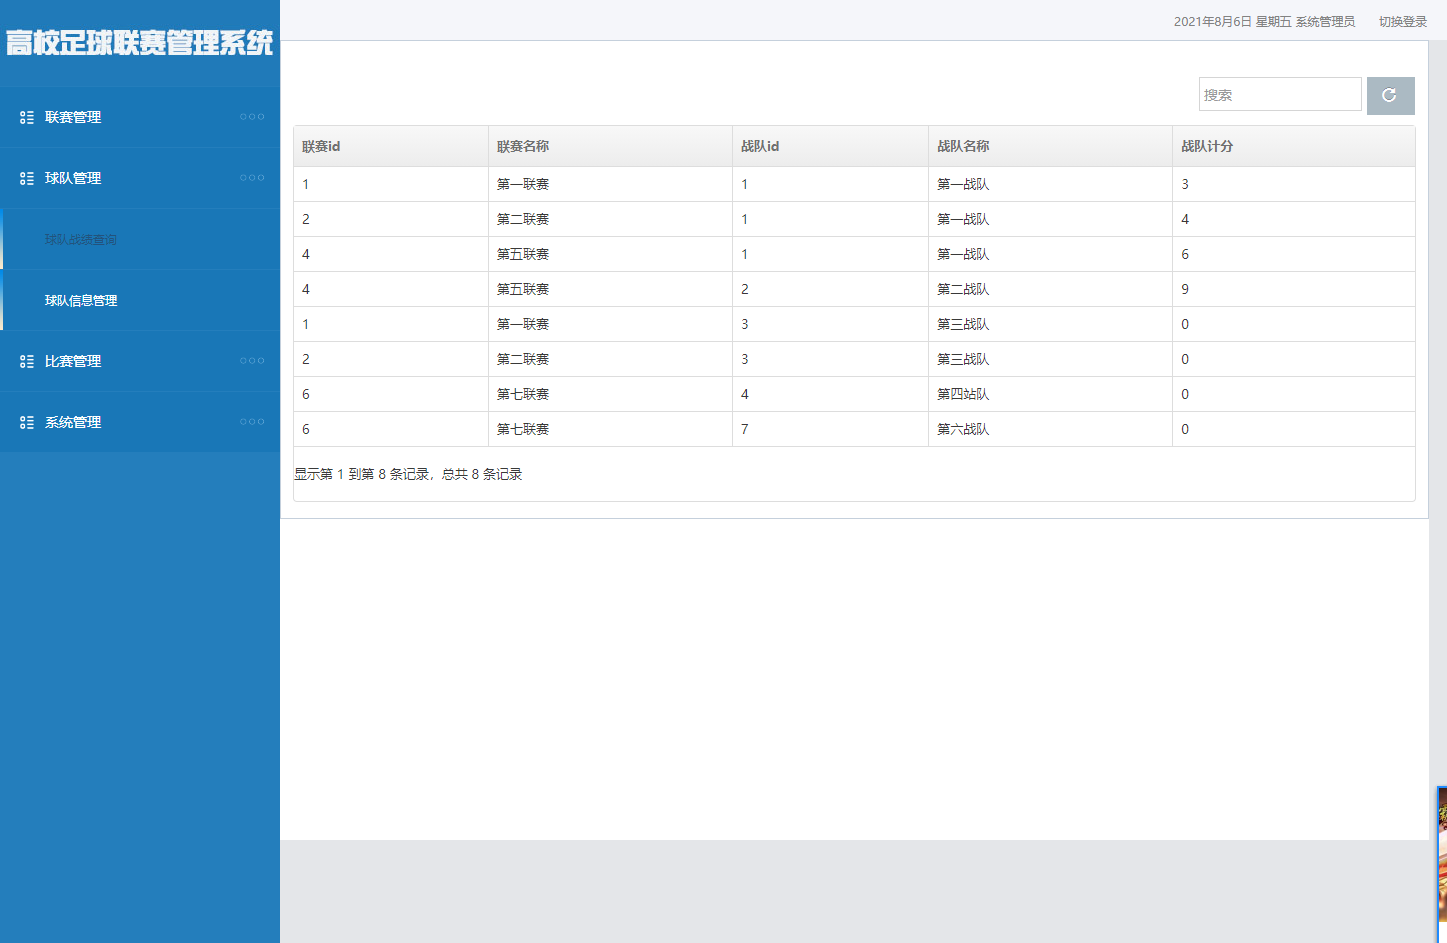The image size is (1447, 943).
Task: Sort table by 联赛id column header
Action: [x=321, y=146]
